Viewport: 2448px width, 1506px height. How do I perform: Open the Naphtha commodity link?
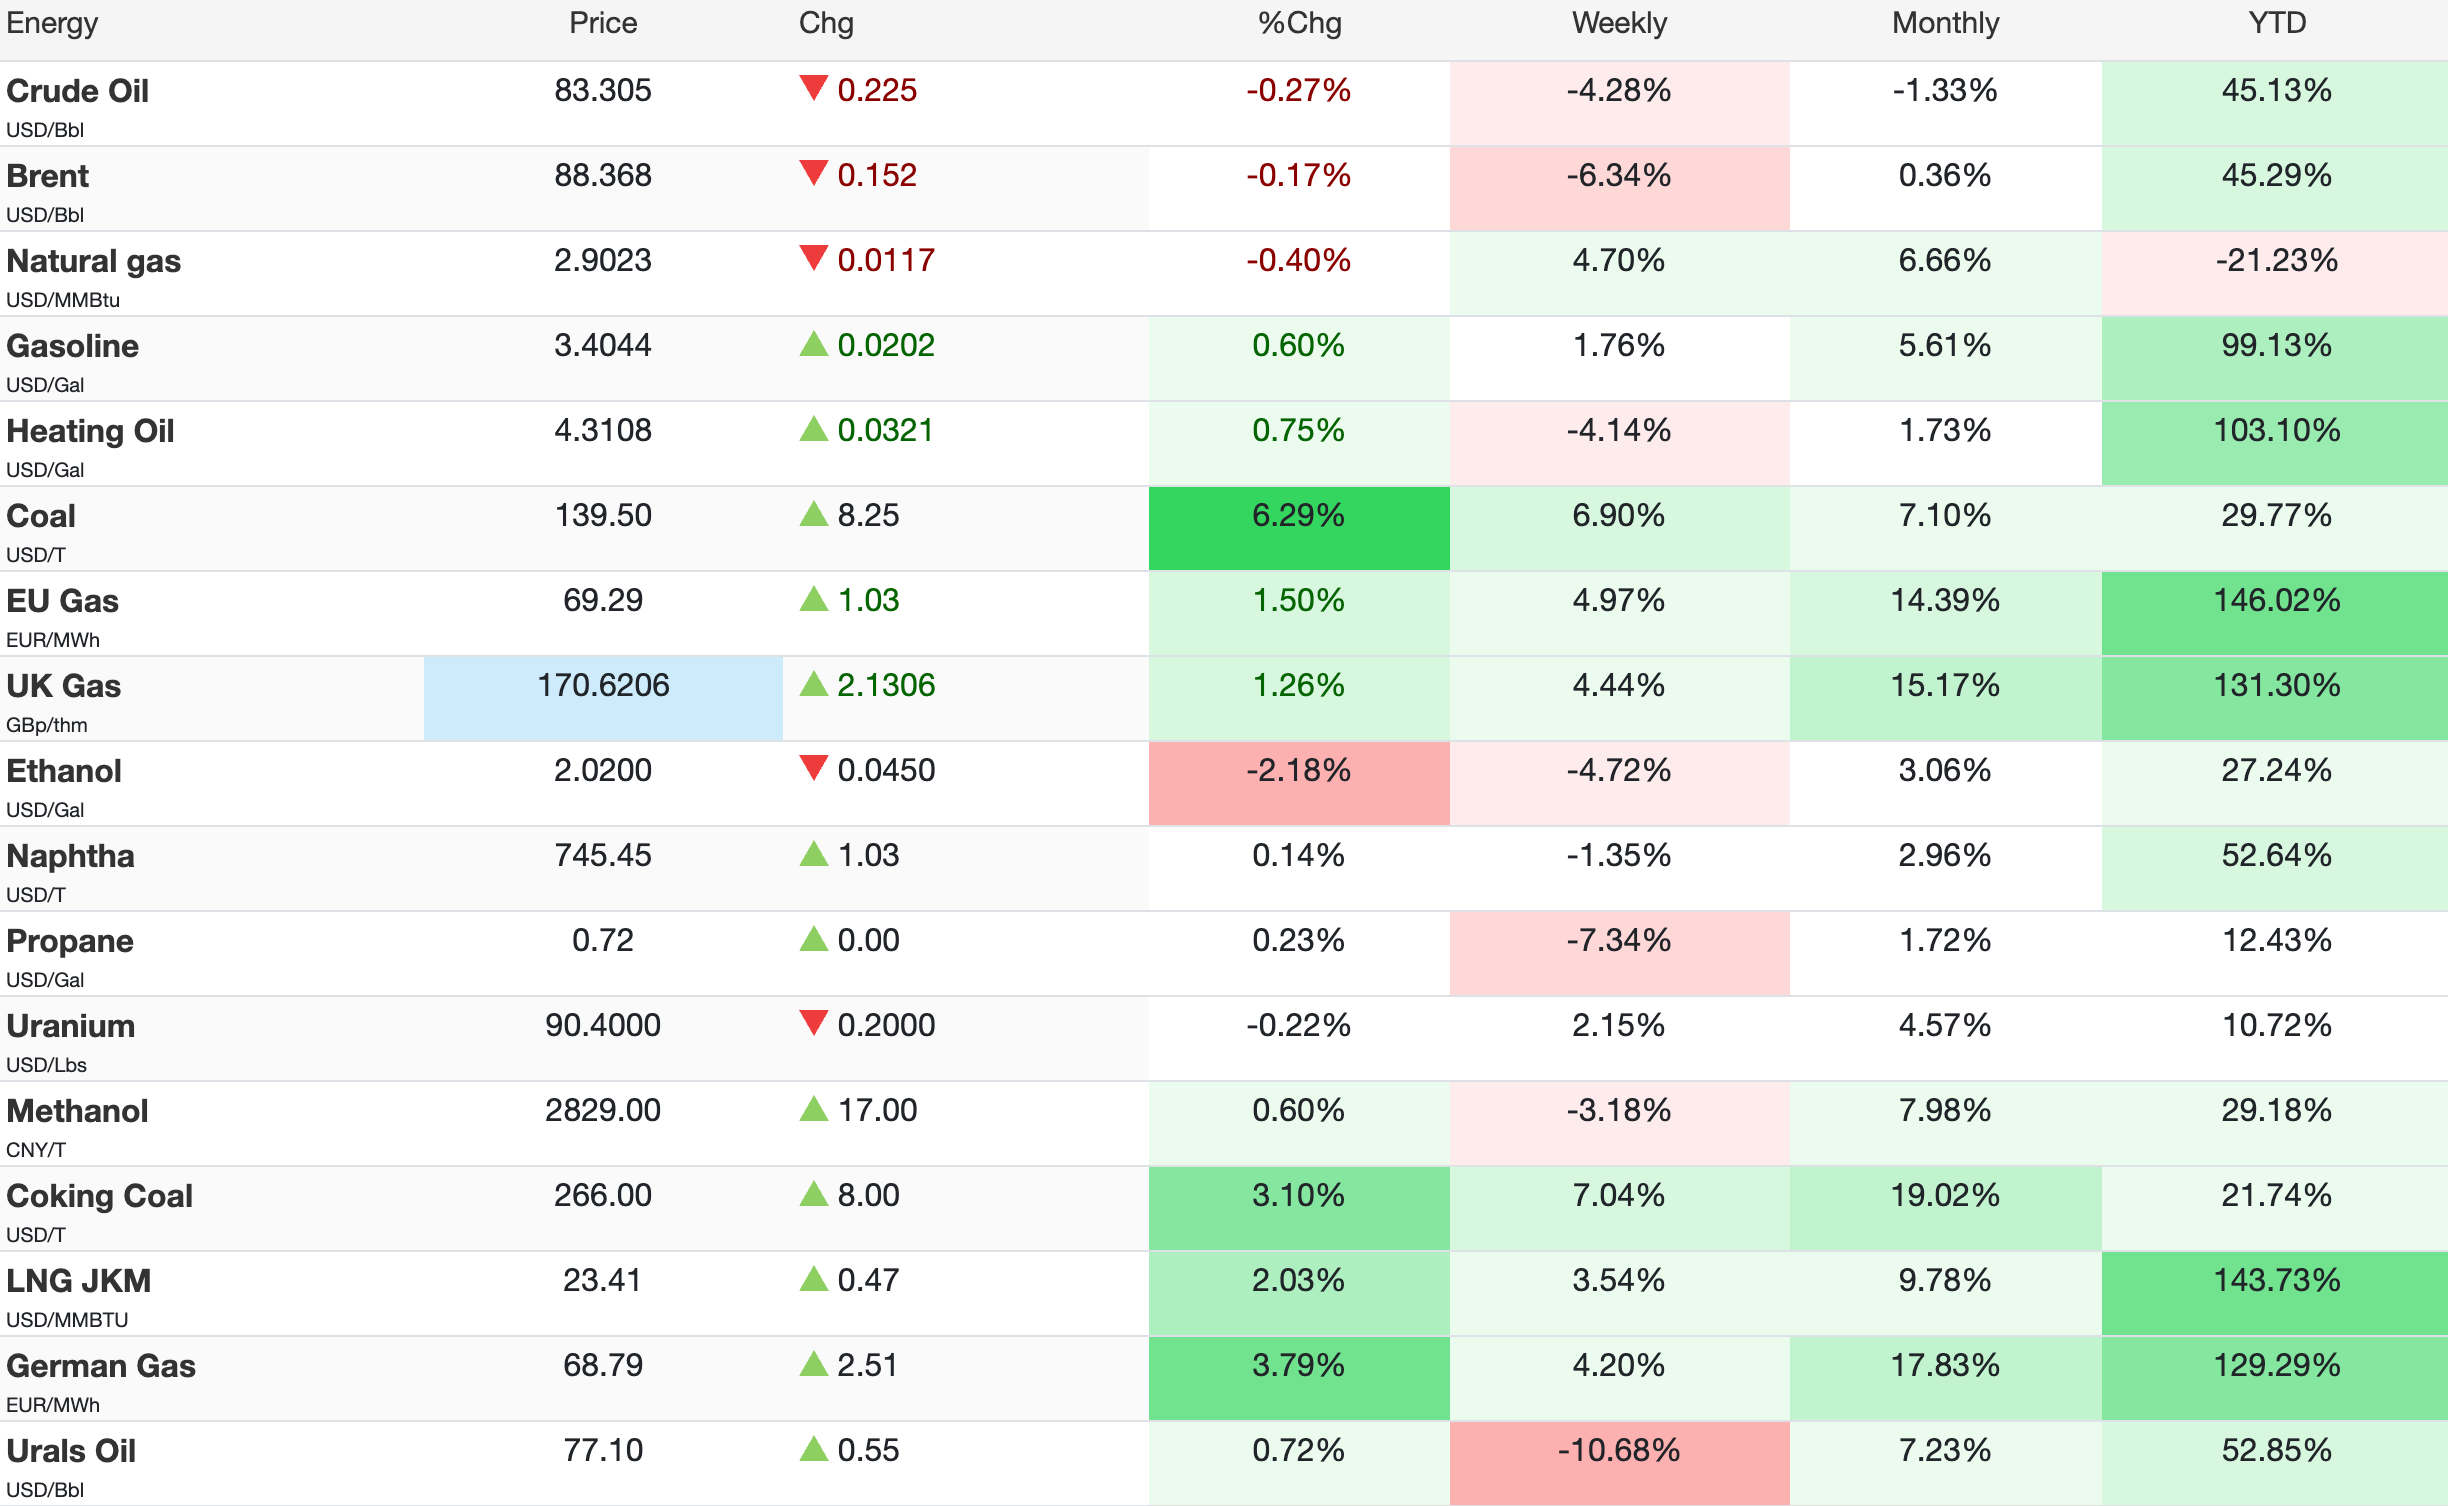[x=70, y=856]
